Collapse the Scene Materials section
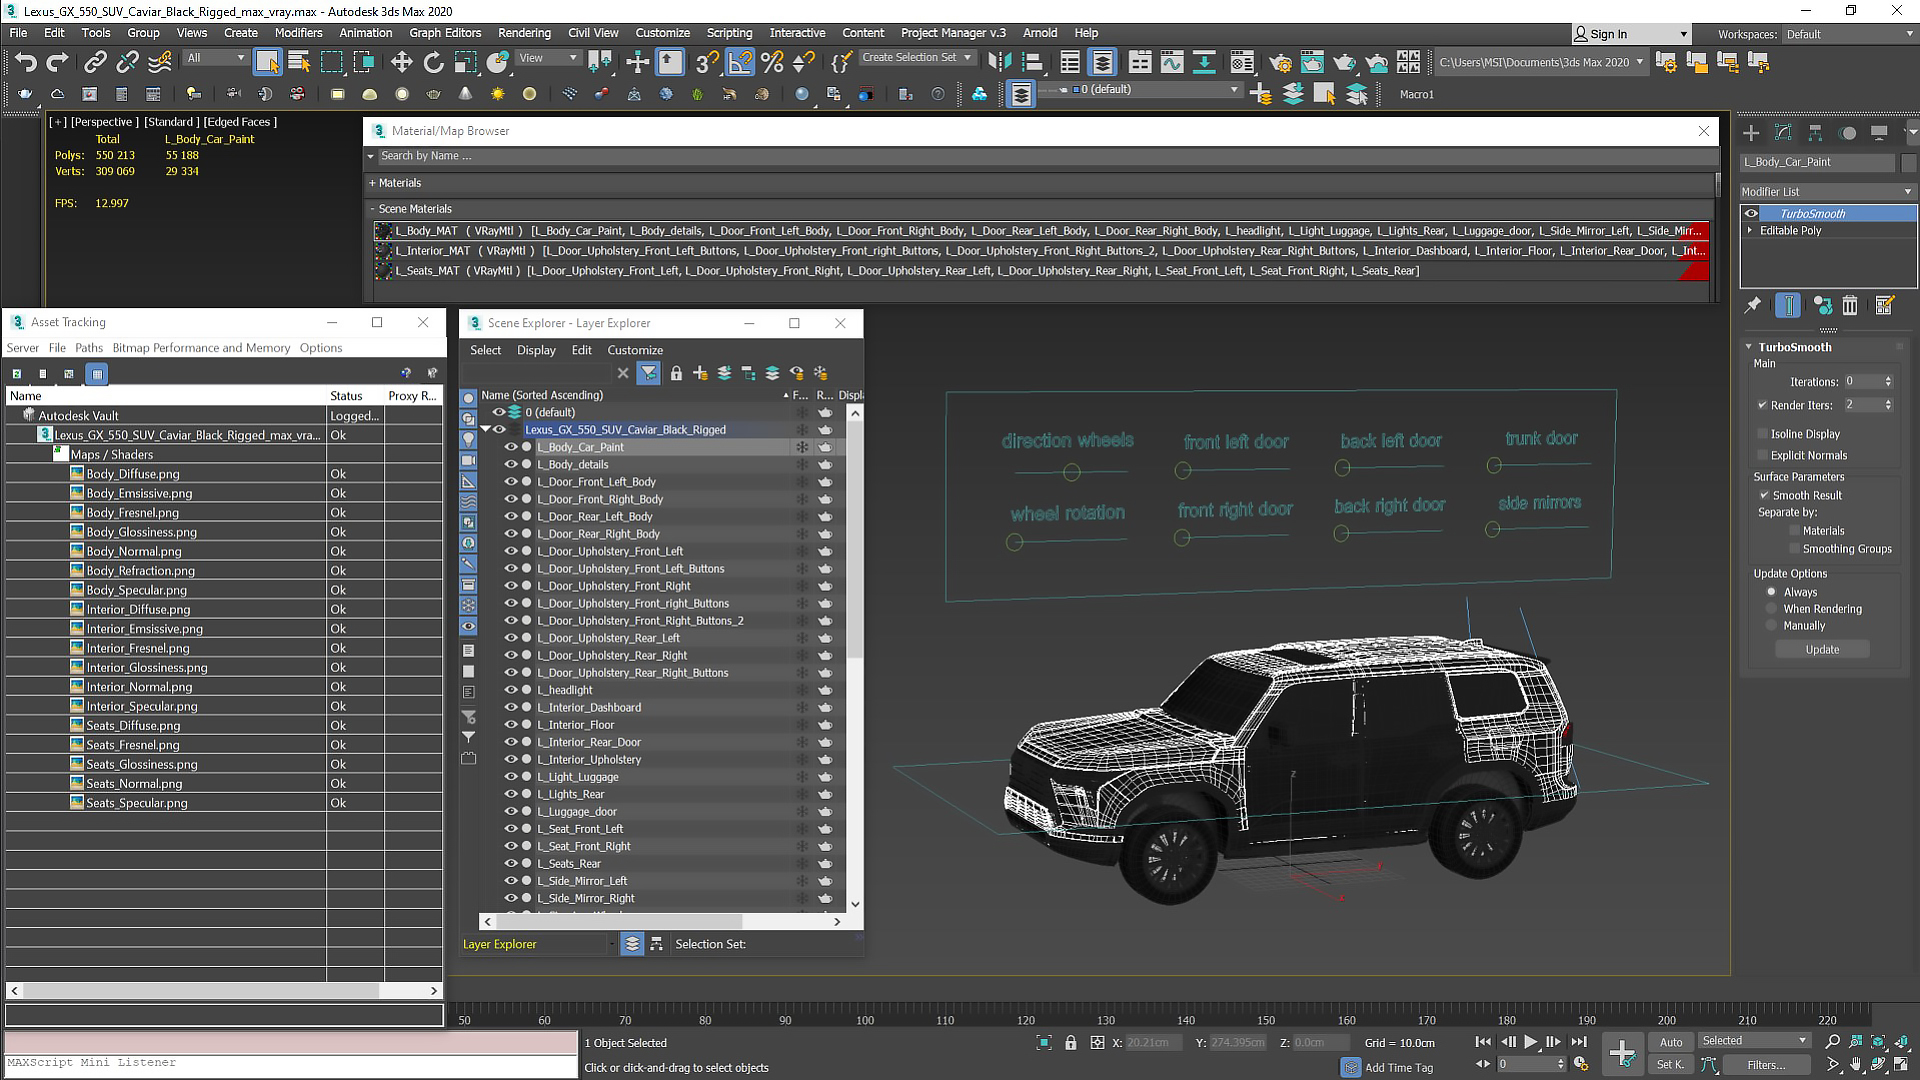The image size is (1920, 1080). tap(371, 209)
